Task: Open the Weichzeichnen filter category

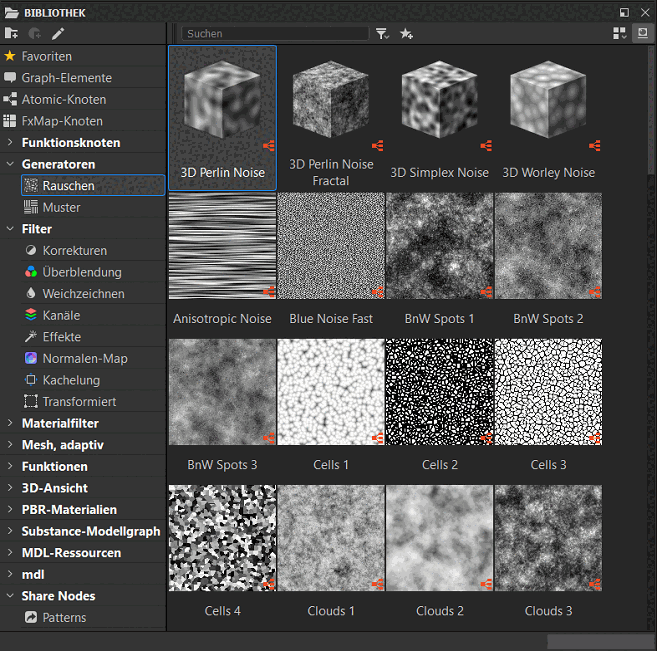Action: (x=93, y=294)
